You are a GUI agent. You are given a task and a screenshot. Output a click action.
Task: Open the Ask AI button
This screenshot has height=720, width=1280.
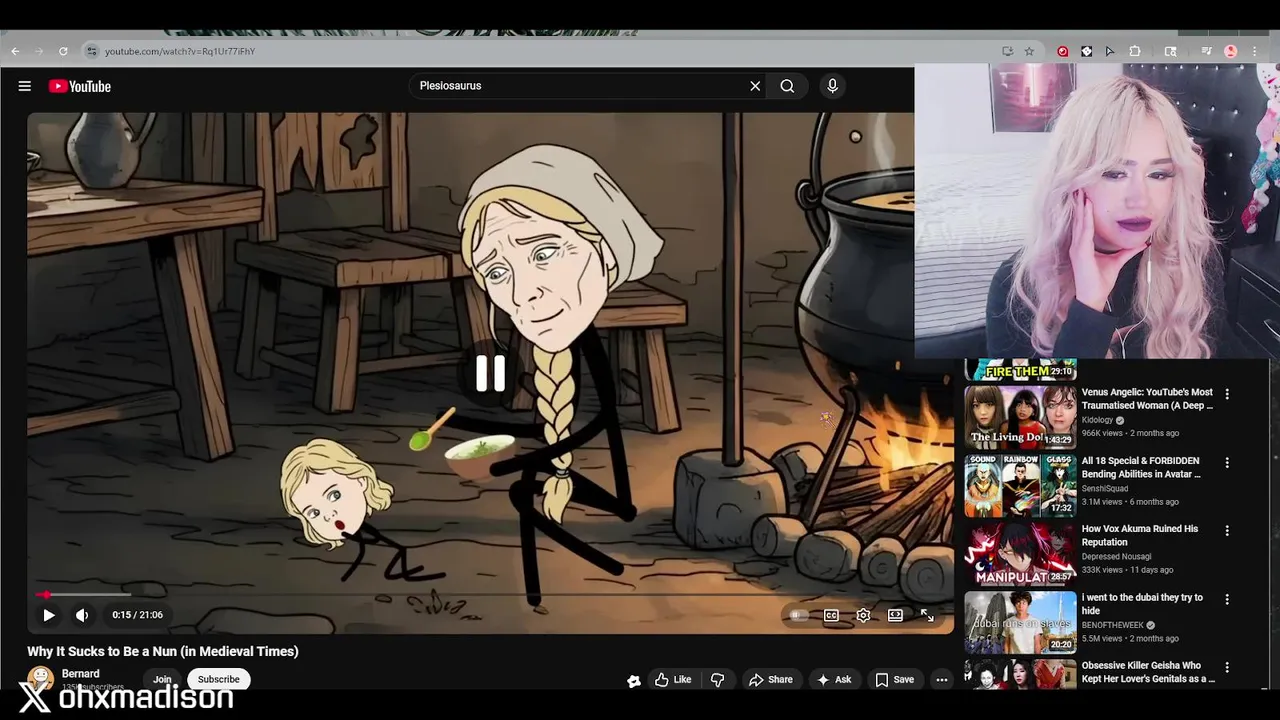834,679
